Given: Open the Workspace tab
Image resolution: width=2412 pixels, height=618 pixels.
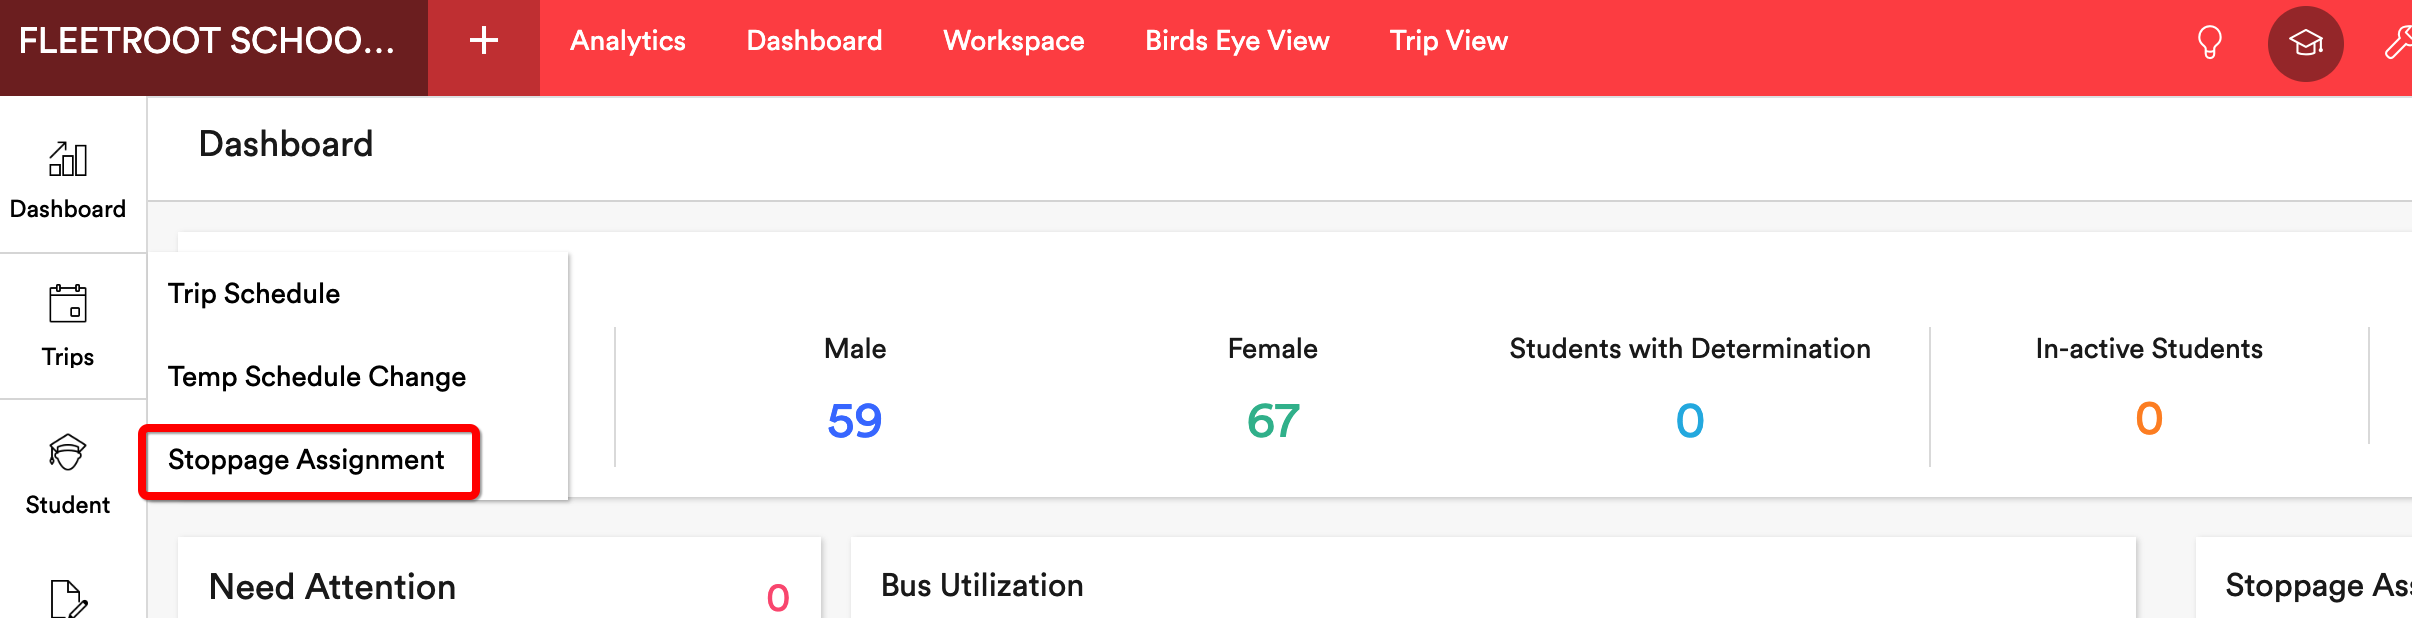Looking at the screenshot, I should pos(1014,41).
